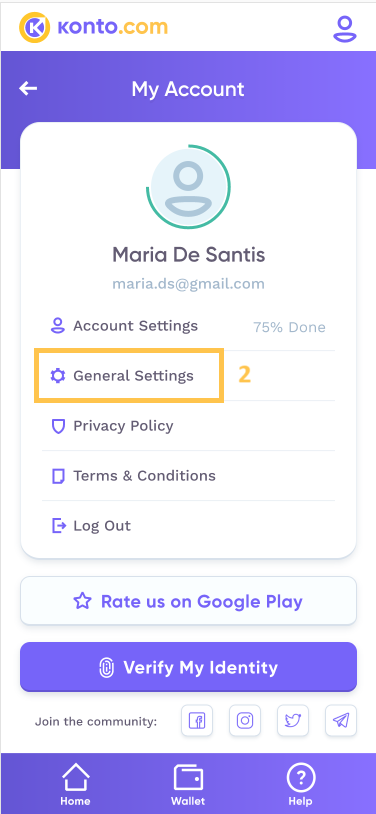Switch to the Wallet tab
376x814 pixels.
188,784
